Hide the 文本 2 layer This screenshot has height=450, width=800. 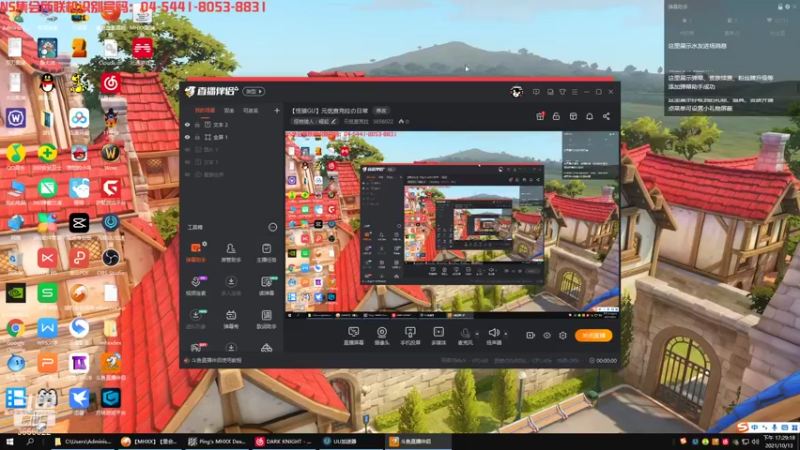[x=187, y=124]
